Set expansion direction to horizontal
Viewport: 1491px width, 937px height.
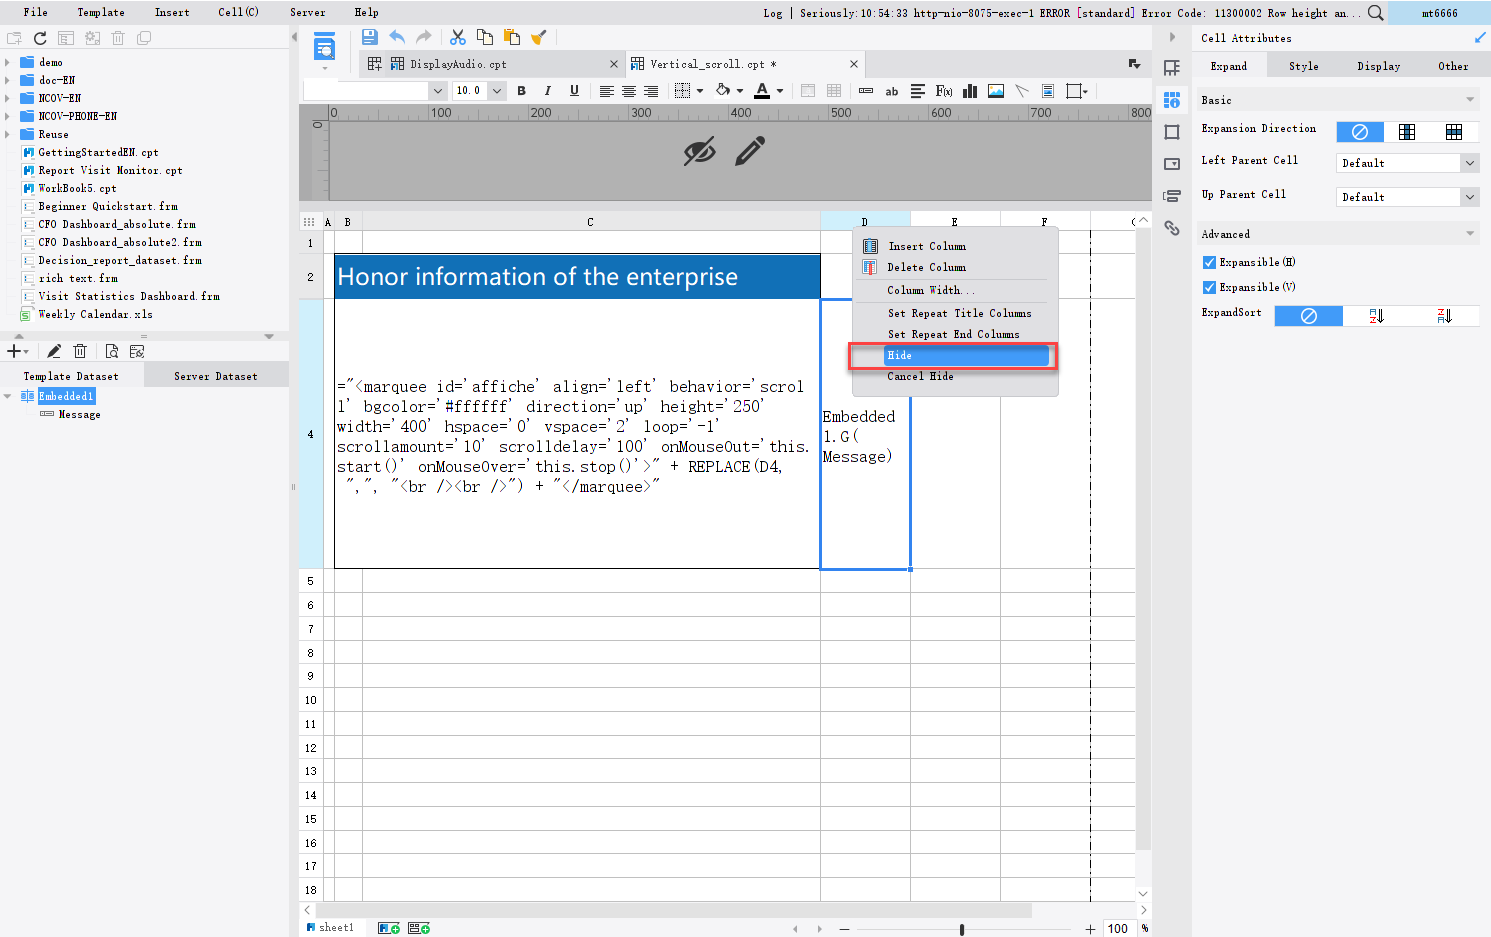(1454, 132)
